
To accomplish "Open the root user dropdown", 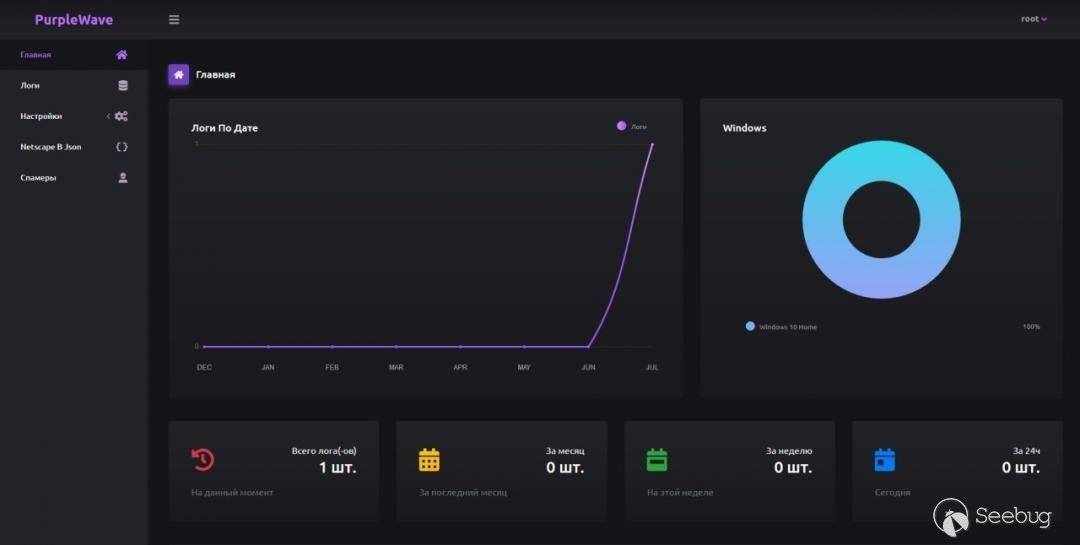I will click(1034, 19).
